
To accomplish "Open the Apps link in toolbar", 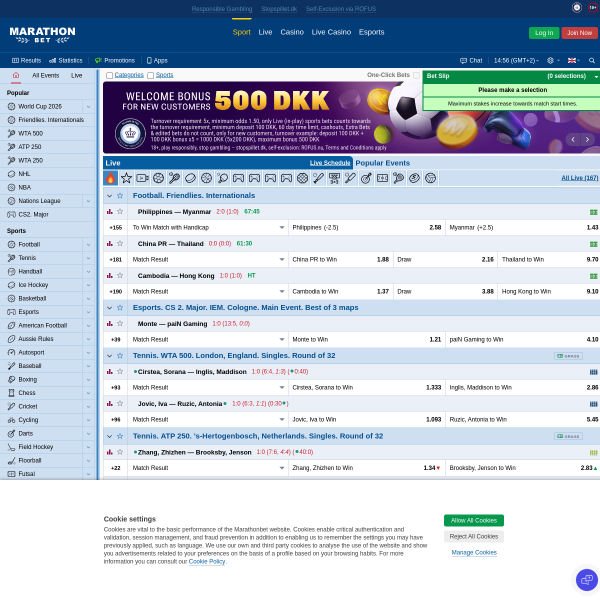I will click(157, 60).
